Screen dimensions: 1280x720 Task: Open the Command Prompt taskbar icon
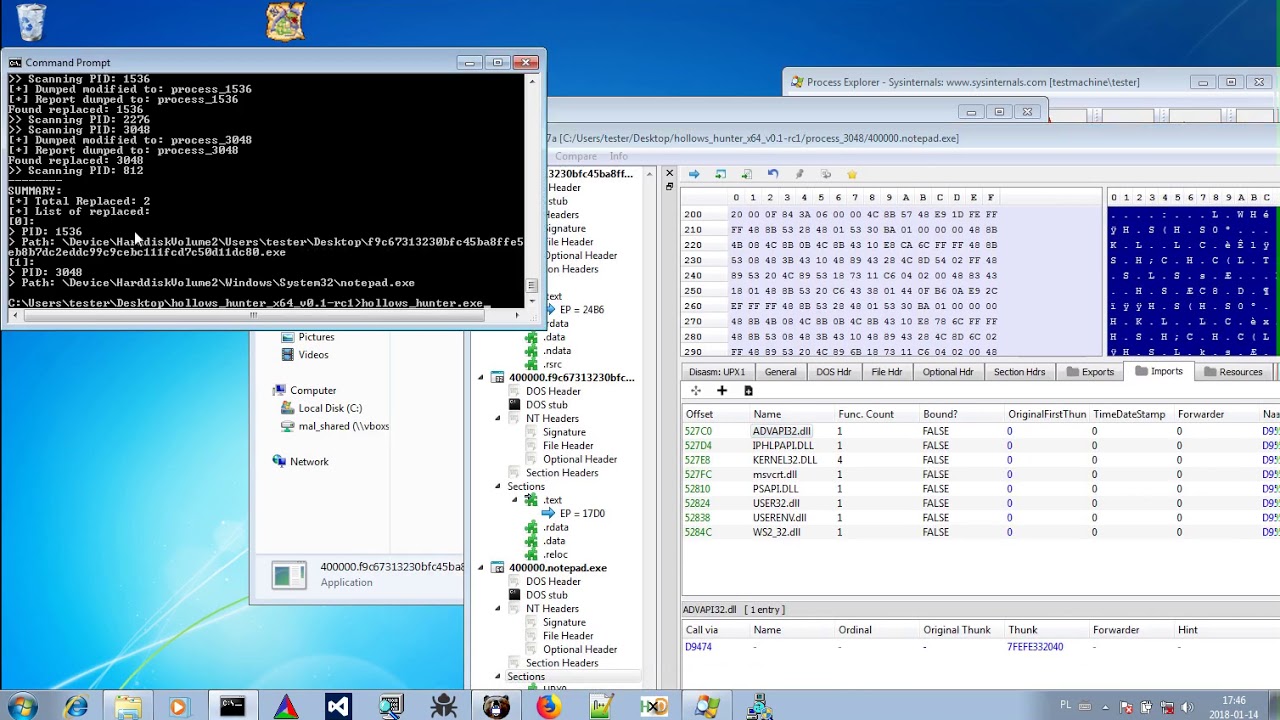[x=232, y=706]
